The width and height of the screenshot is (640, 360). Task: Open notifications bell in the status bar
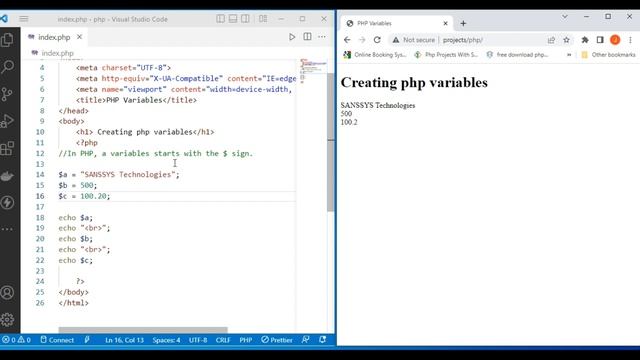click(322, 340)
